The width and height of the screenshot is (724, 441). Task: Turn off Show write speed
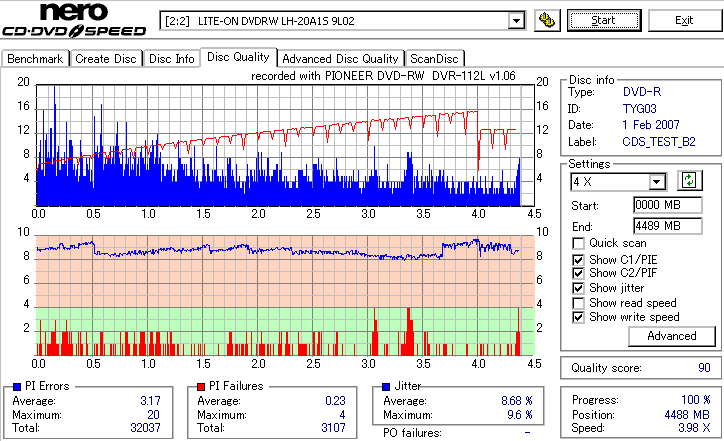click(x=578, y=317)
